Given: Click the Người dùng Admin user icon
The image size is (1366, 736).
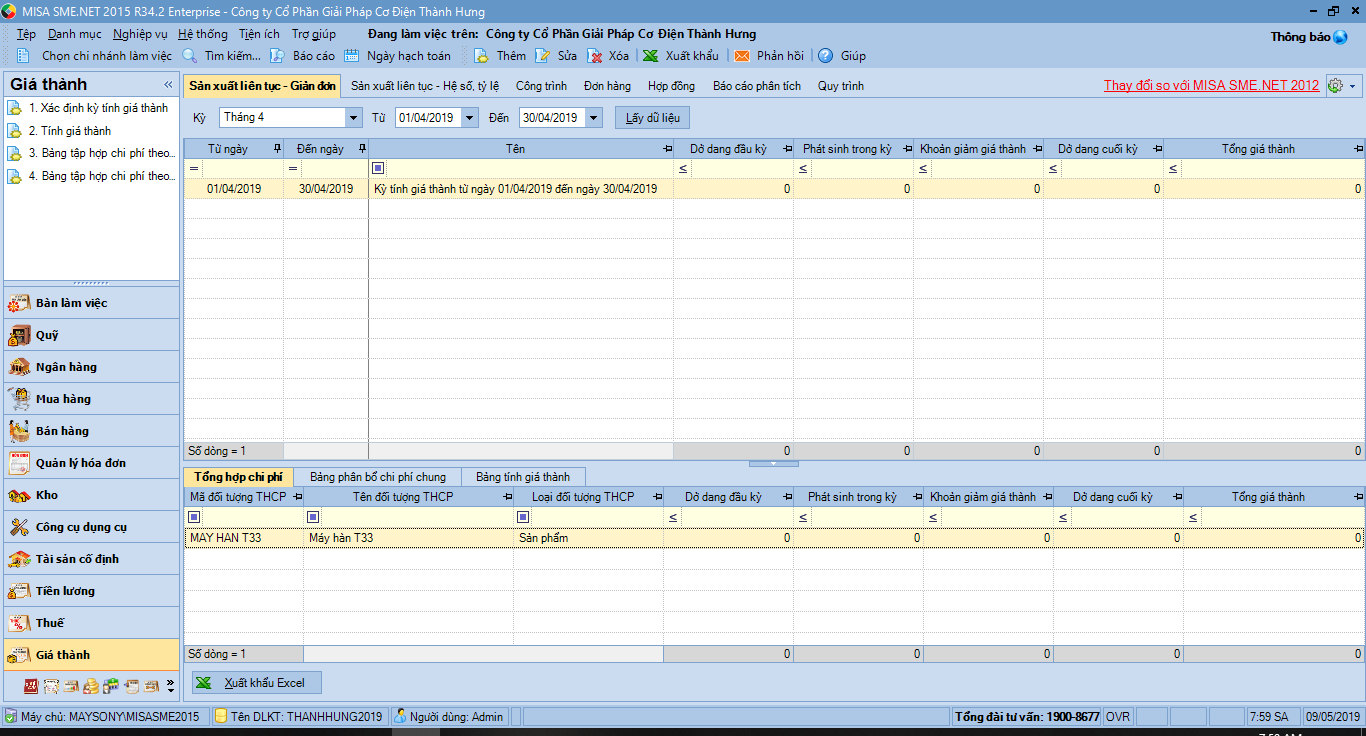Looking at the screenshot, I should (x=400, y=717).
